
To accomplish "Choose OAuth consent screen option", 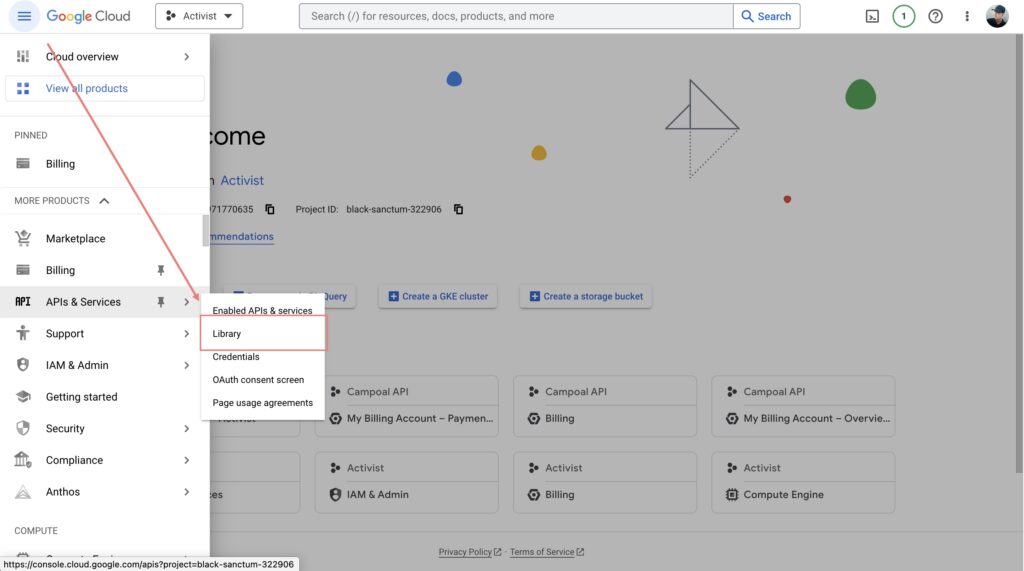I will (258, 380).
